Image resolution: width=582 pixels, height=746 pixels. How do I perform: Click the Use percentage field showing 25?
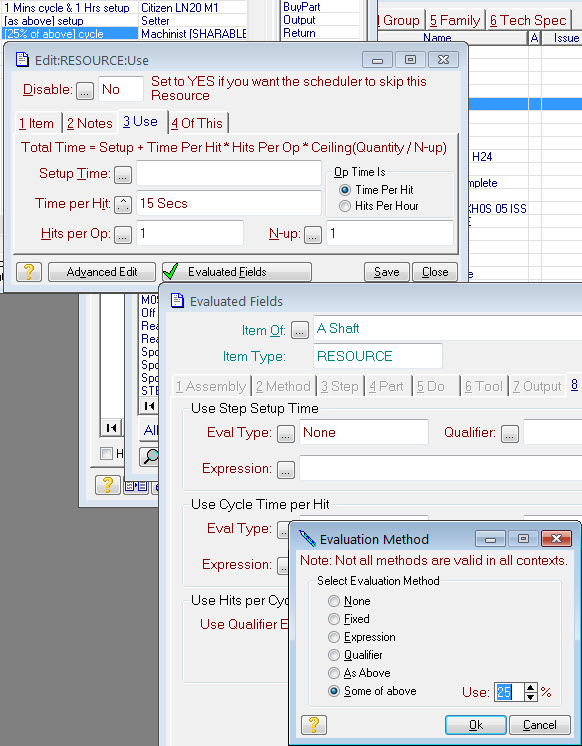click(x=509, y=692)
